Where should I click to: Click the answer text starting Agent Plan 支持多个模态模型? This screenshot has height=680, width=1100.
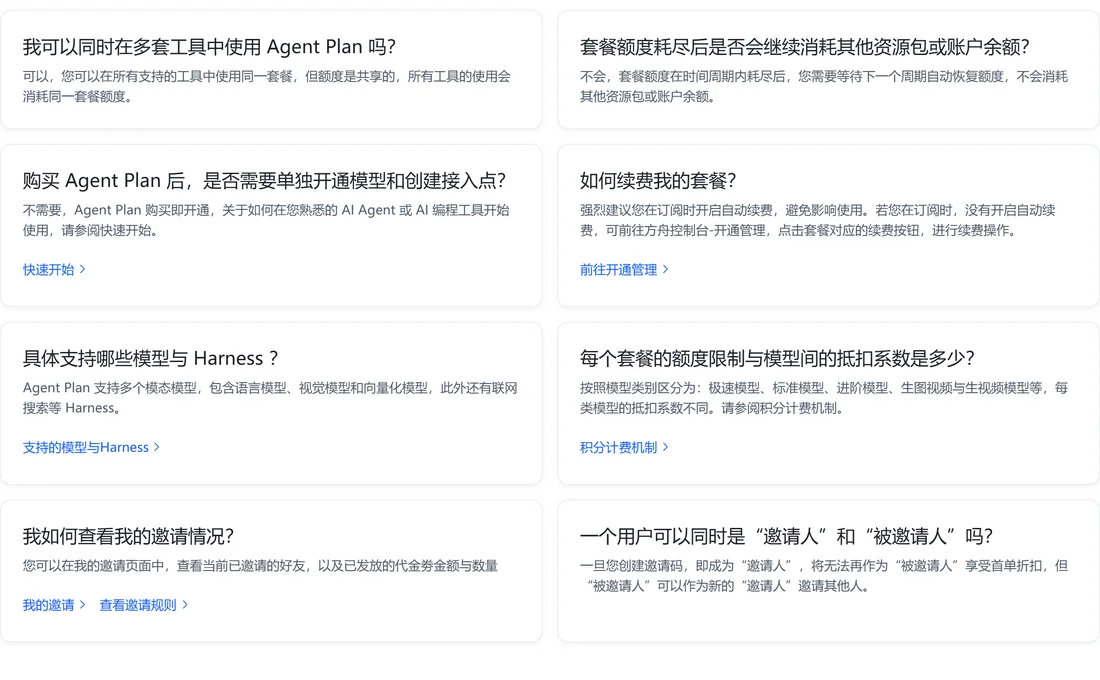coord(270,398)
